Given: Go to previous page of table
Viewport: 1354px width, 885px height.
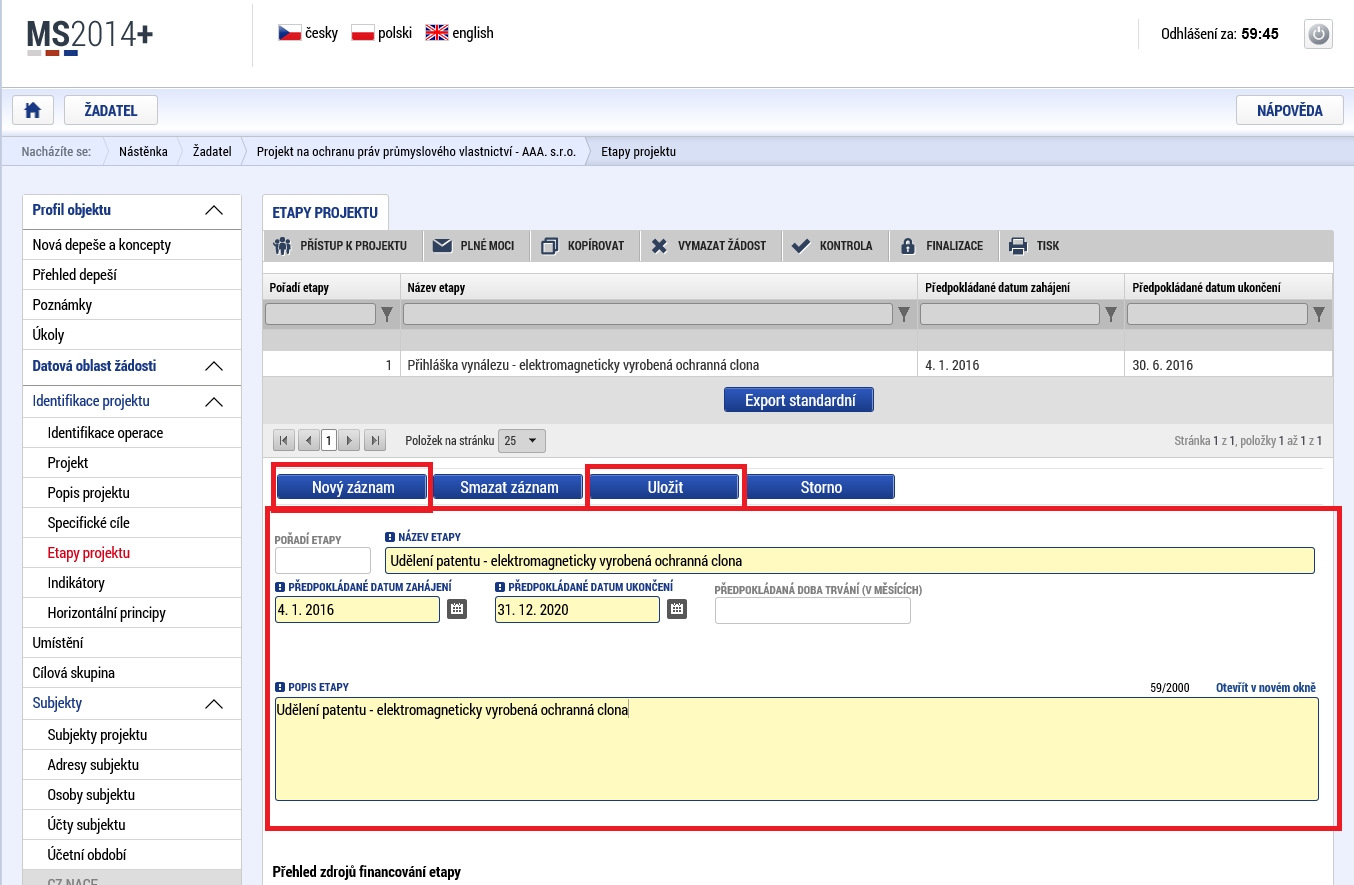Looking at the screenshot, I should [x=309, y=440].
